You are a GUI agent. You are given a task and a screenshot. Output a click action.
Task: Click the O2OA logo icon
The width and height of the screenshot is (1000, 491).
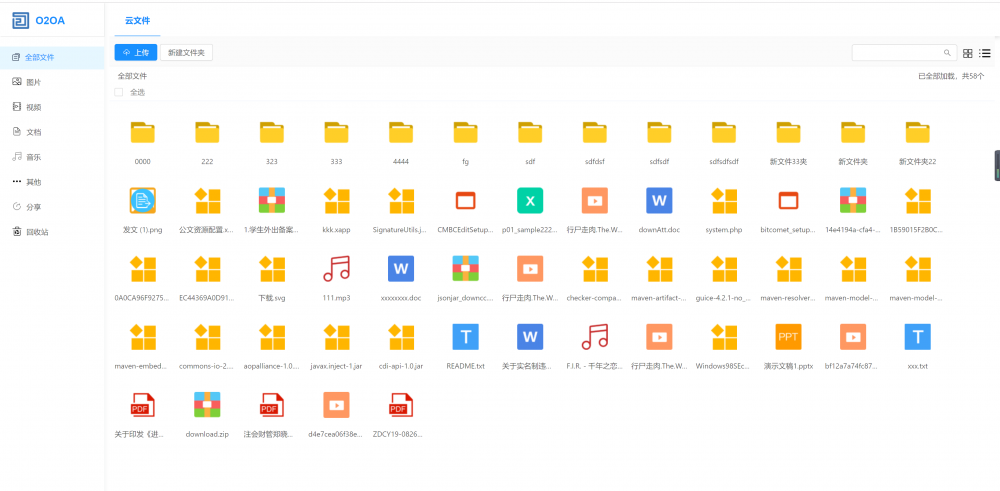tap(20, 21)
